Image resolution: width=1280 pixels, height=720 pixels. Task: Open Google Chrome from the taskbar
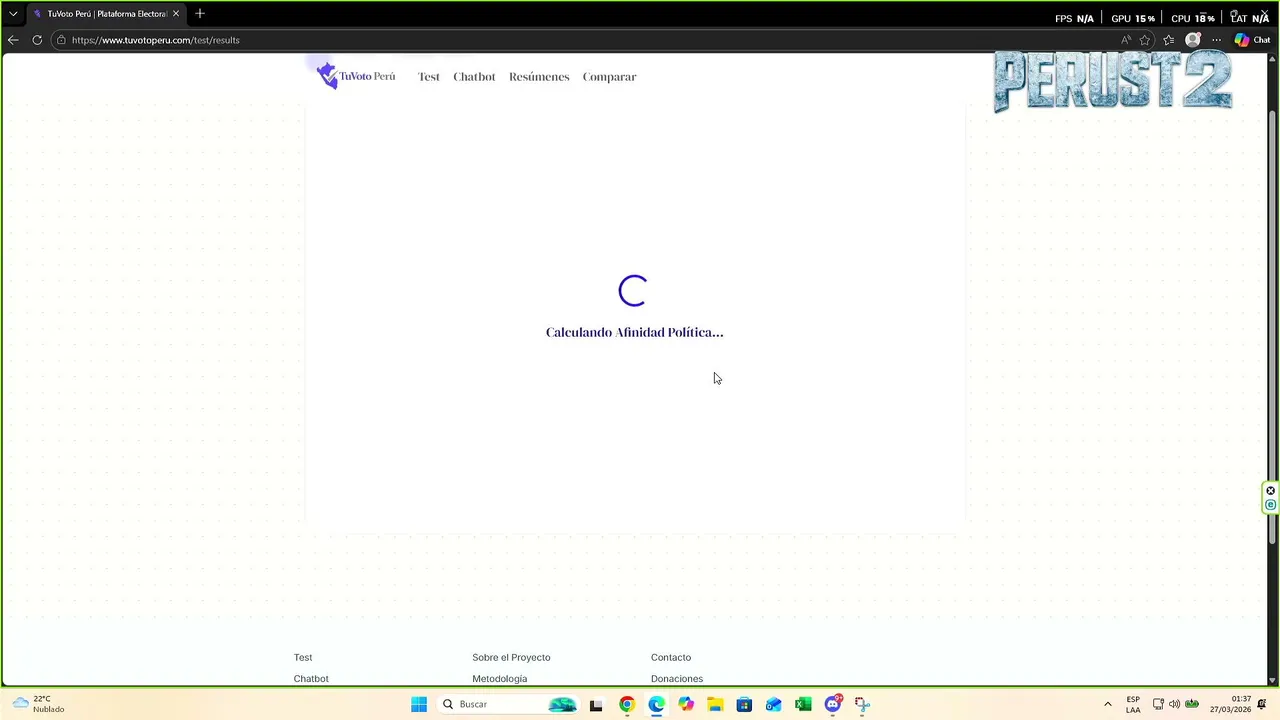[626, 704]
